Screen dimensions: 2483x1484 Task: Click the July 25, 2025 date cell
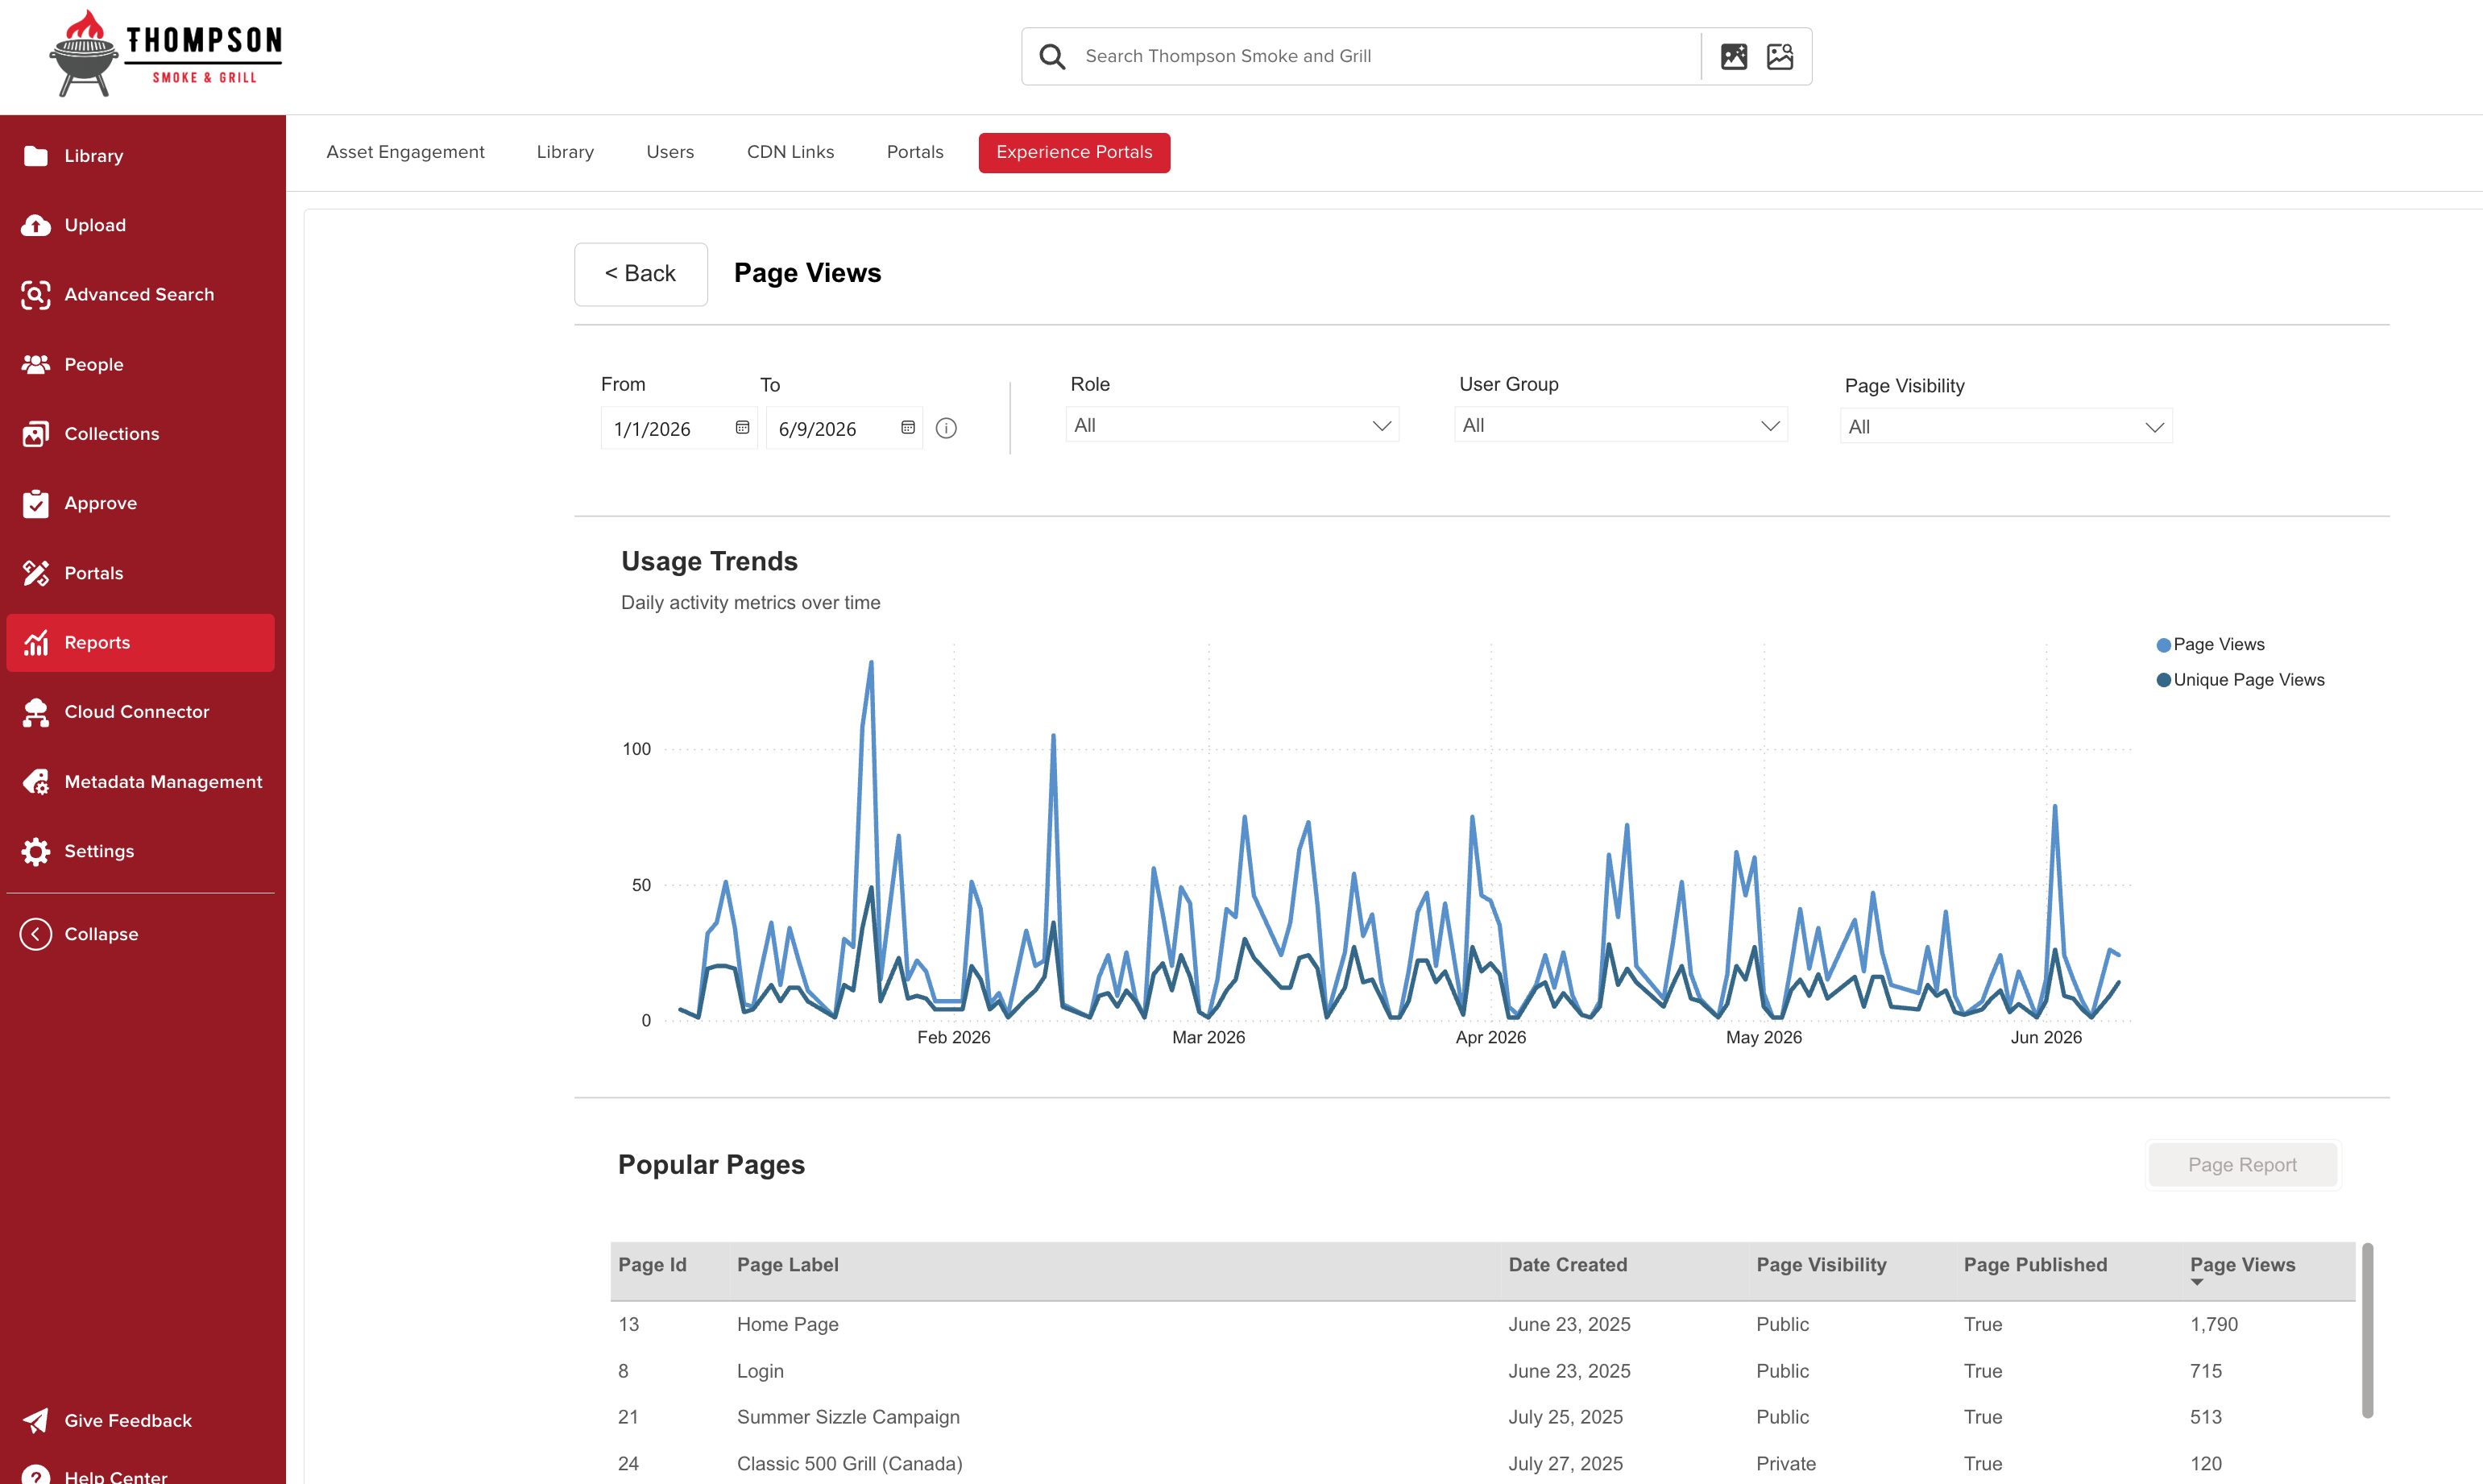(1566, 1418)
